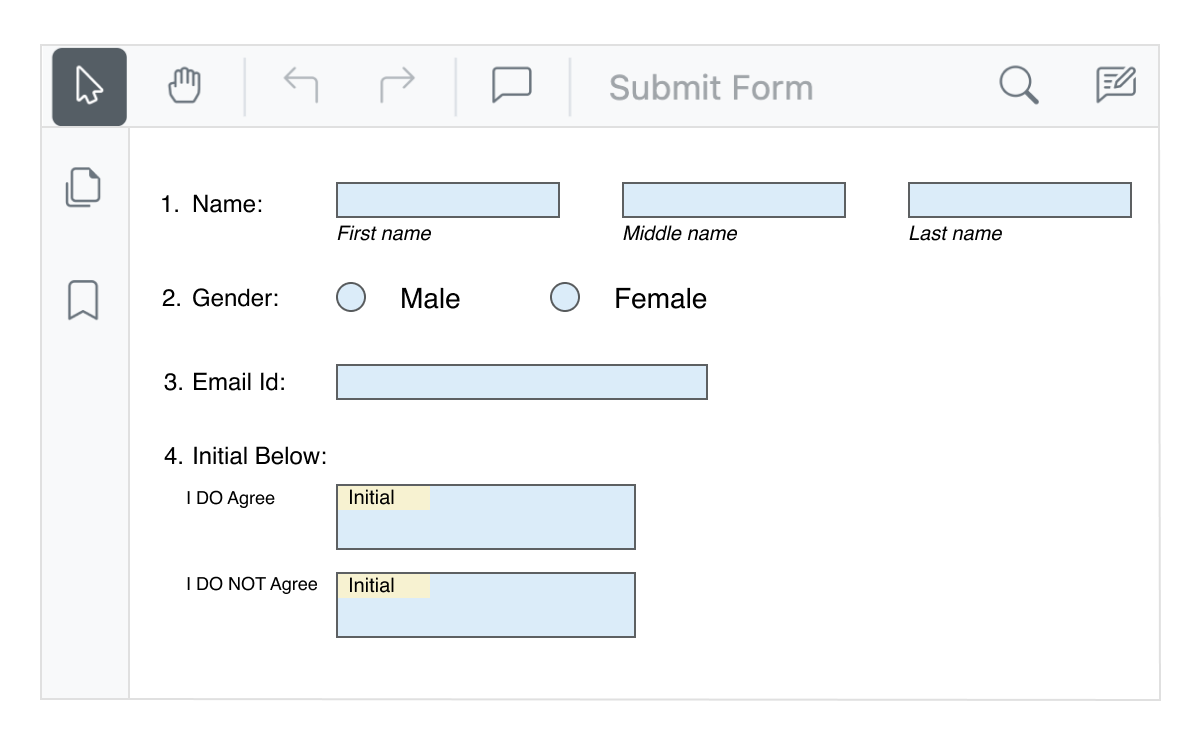Select the Female gender option
1200x740 pixels.
point(565,297)
